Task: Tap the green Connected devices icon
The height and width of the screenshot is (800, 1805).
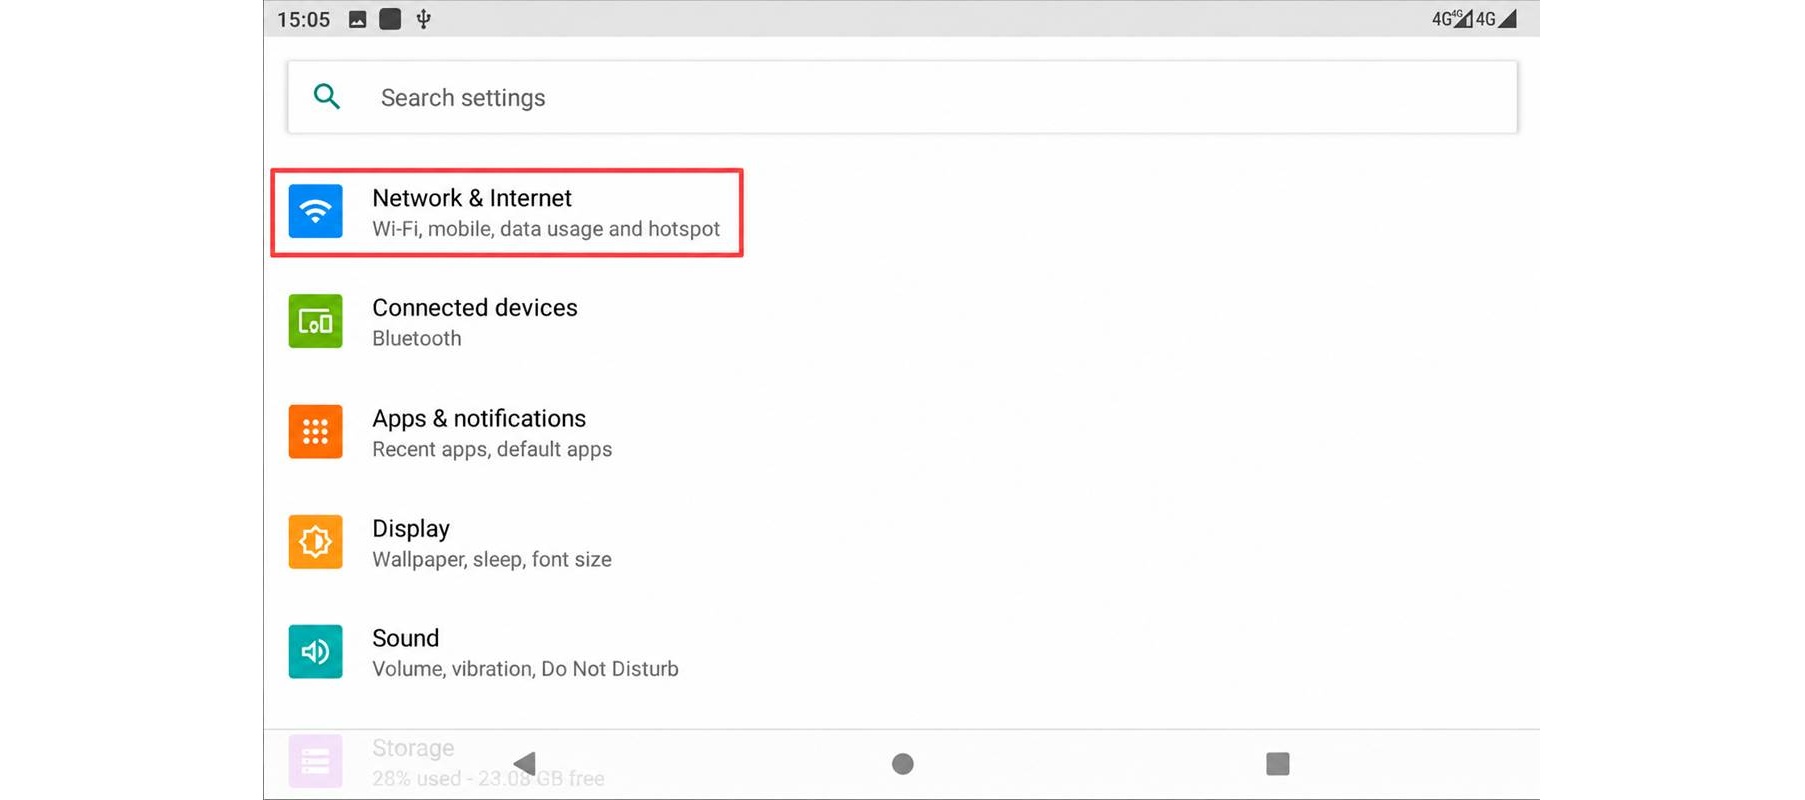Action: coord(315,321)
